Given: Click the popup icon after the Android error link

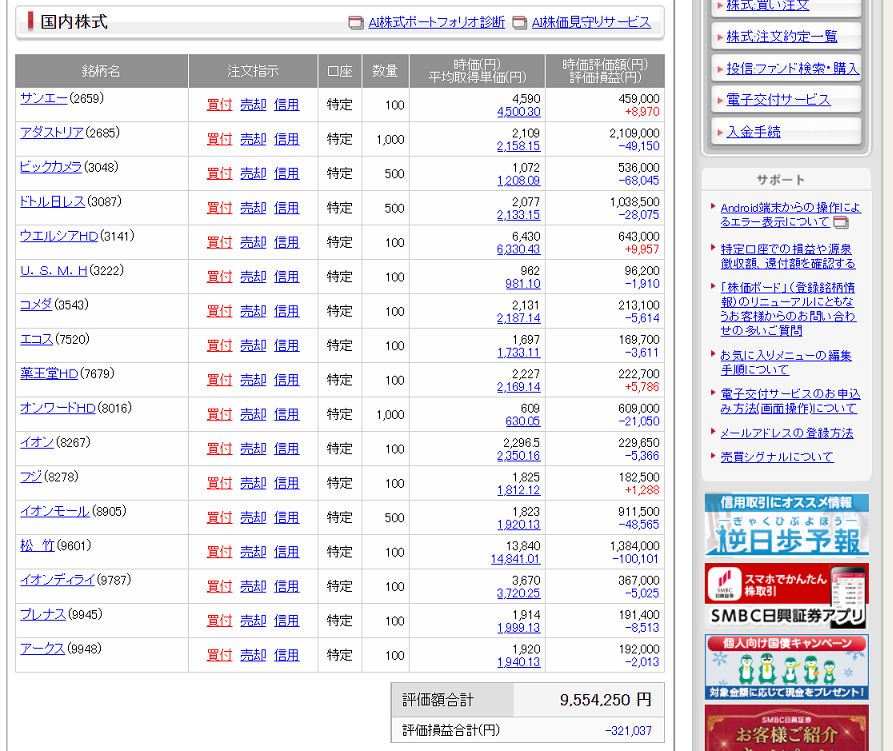Looking at the screenshot, I should 841,222.
